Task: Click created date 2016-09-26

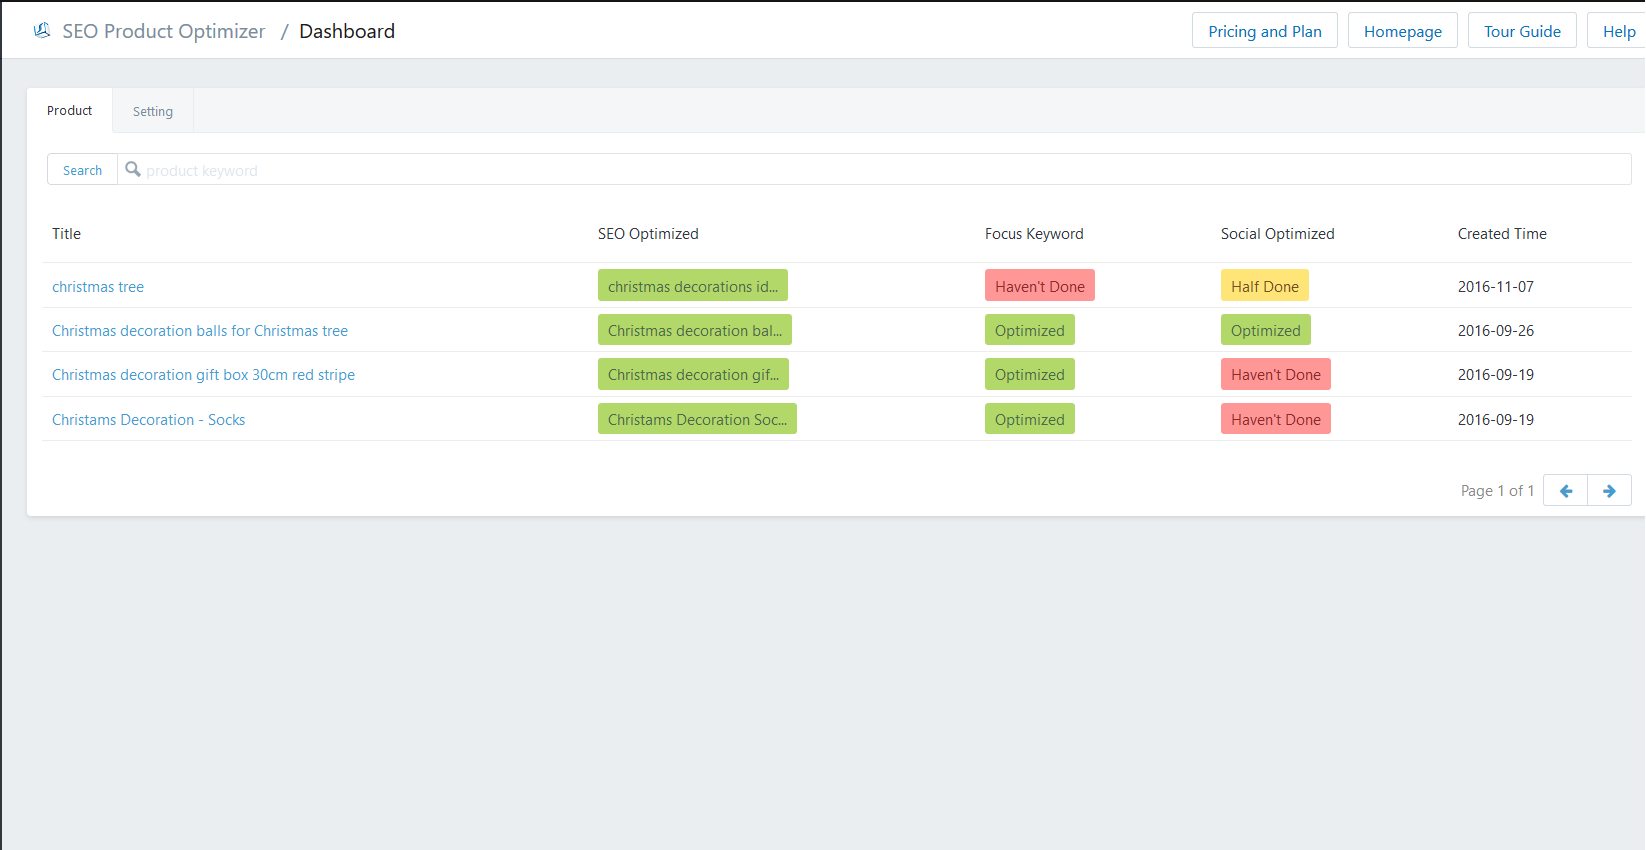Action: click(x=1496, y=331)
